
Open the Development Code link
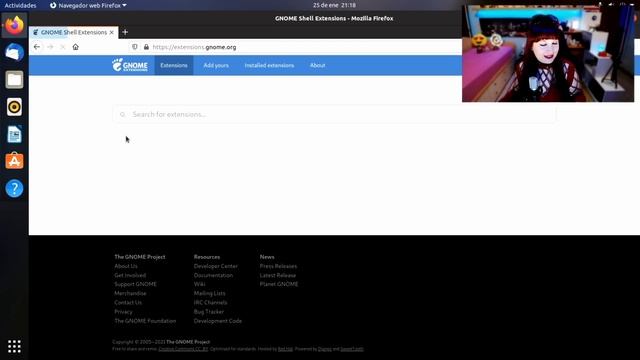[218, 321]
